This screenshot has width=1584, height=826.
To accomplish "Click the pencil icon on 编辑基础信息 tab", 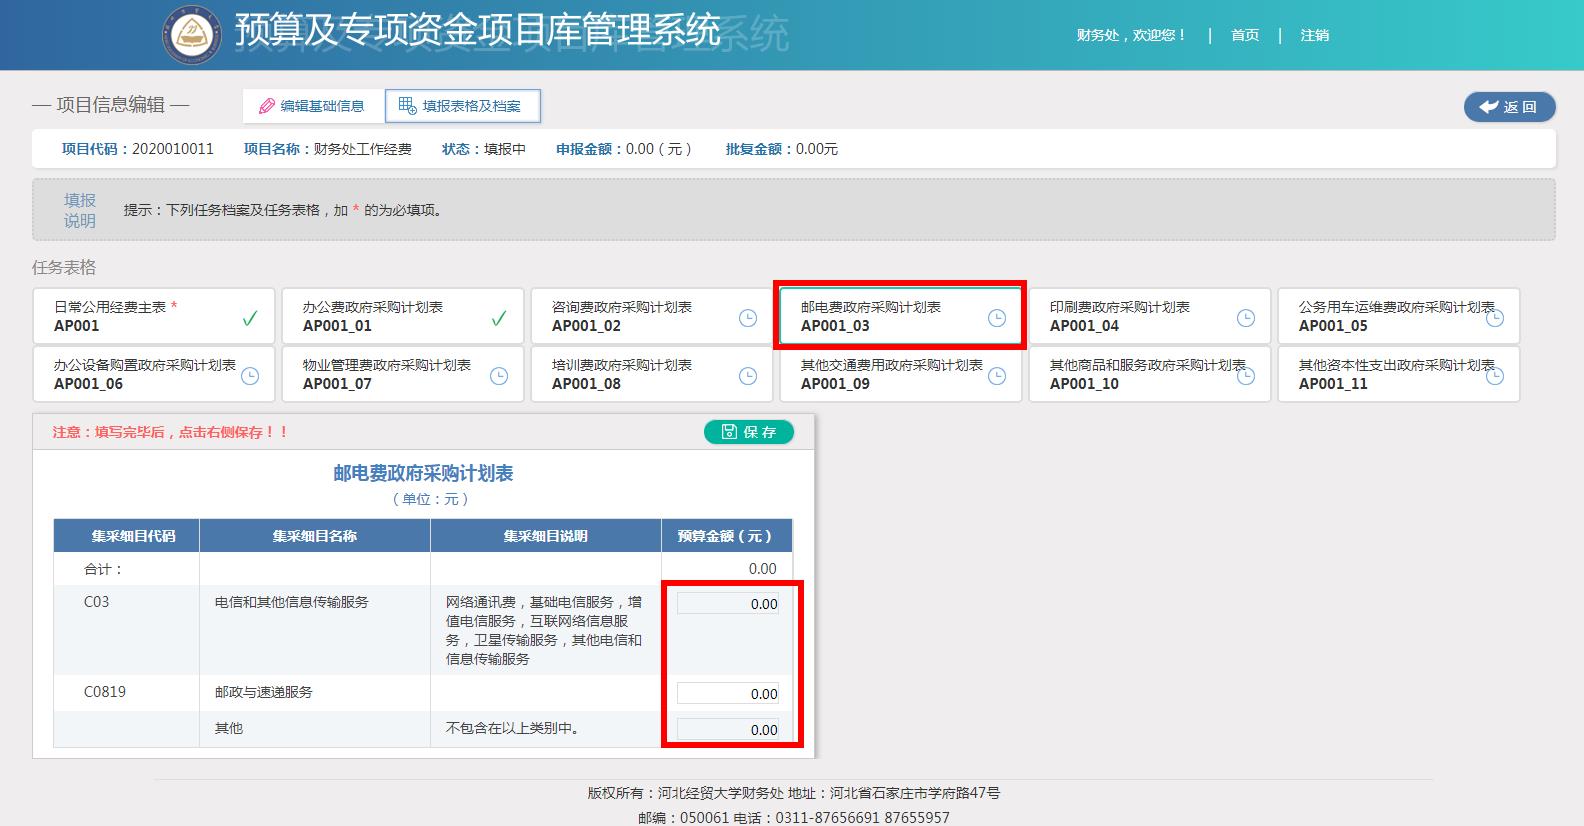I will (267, 106).
